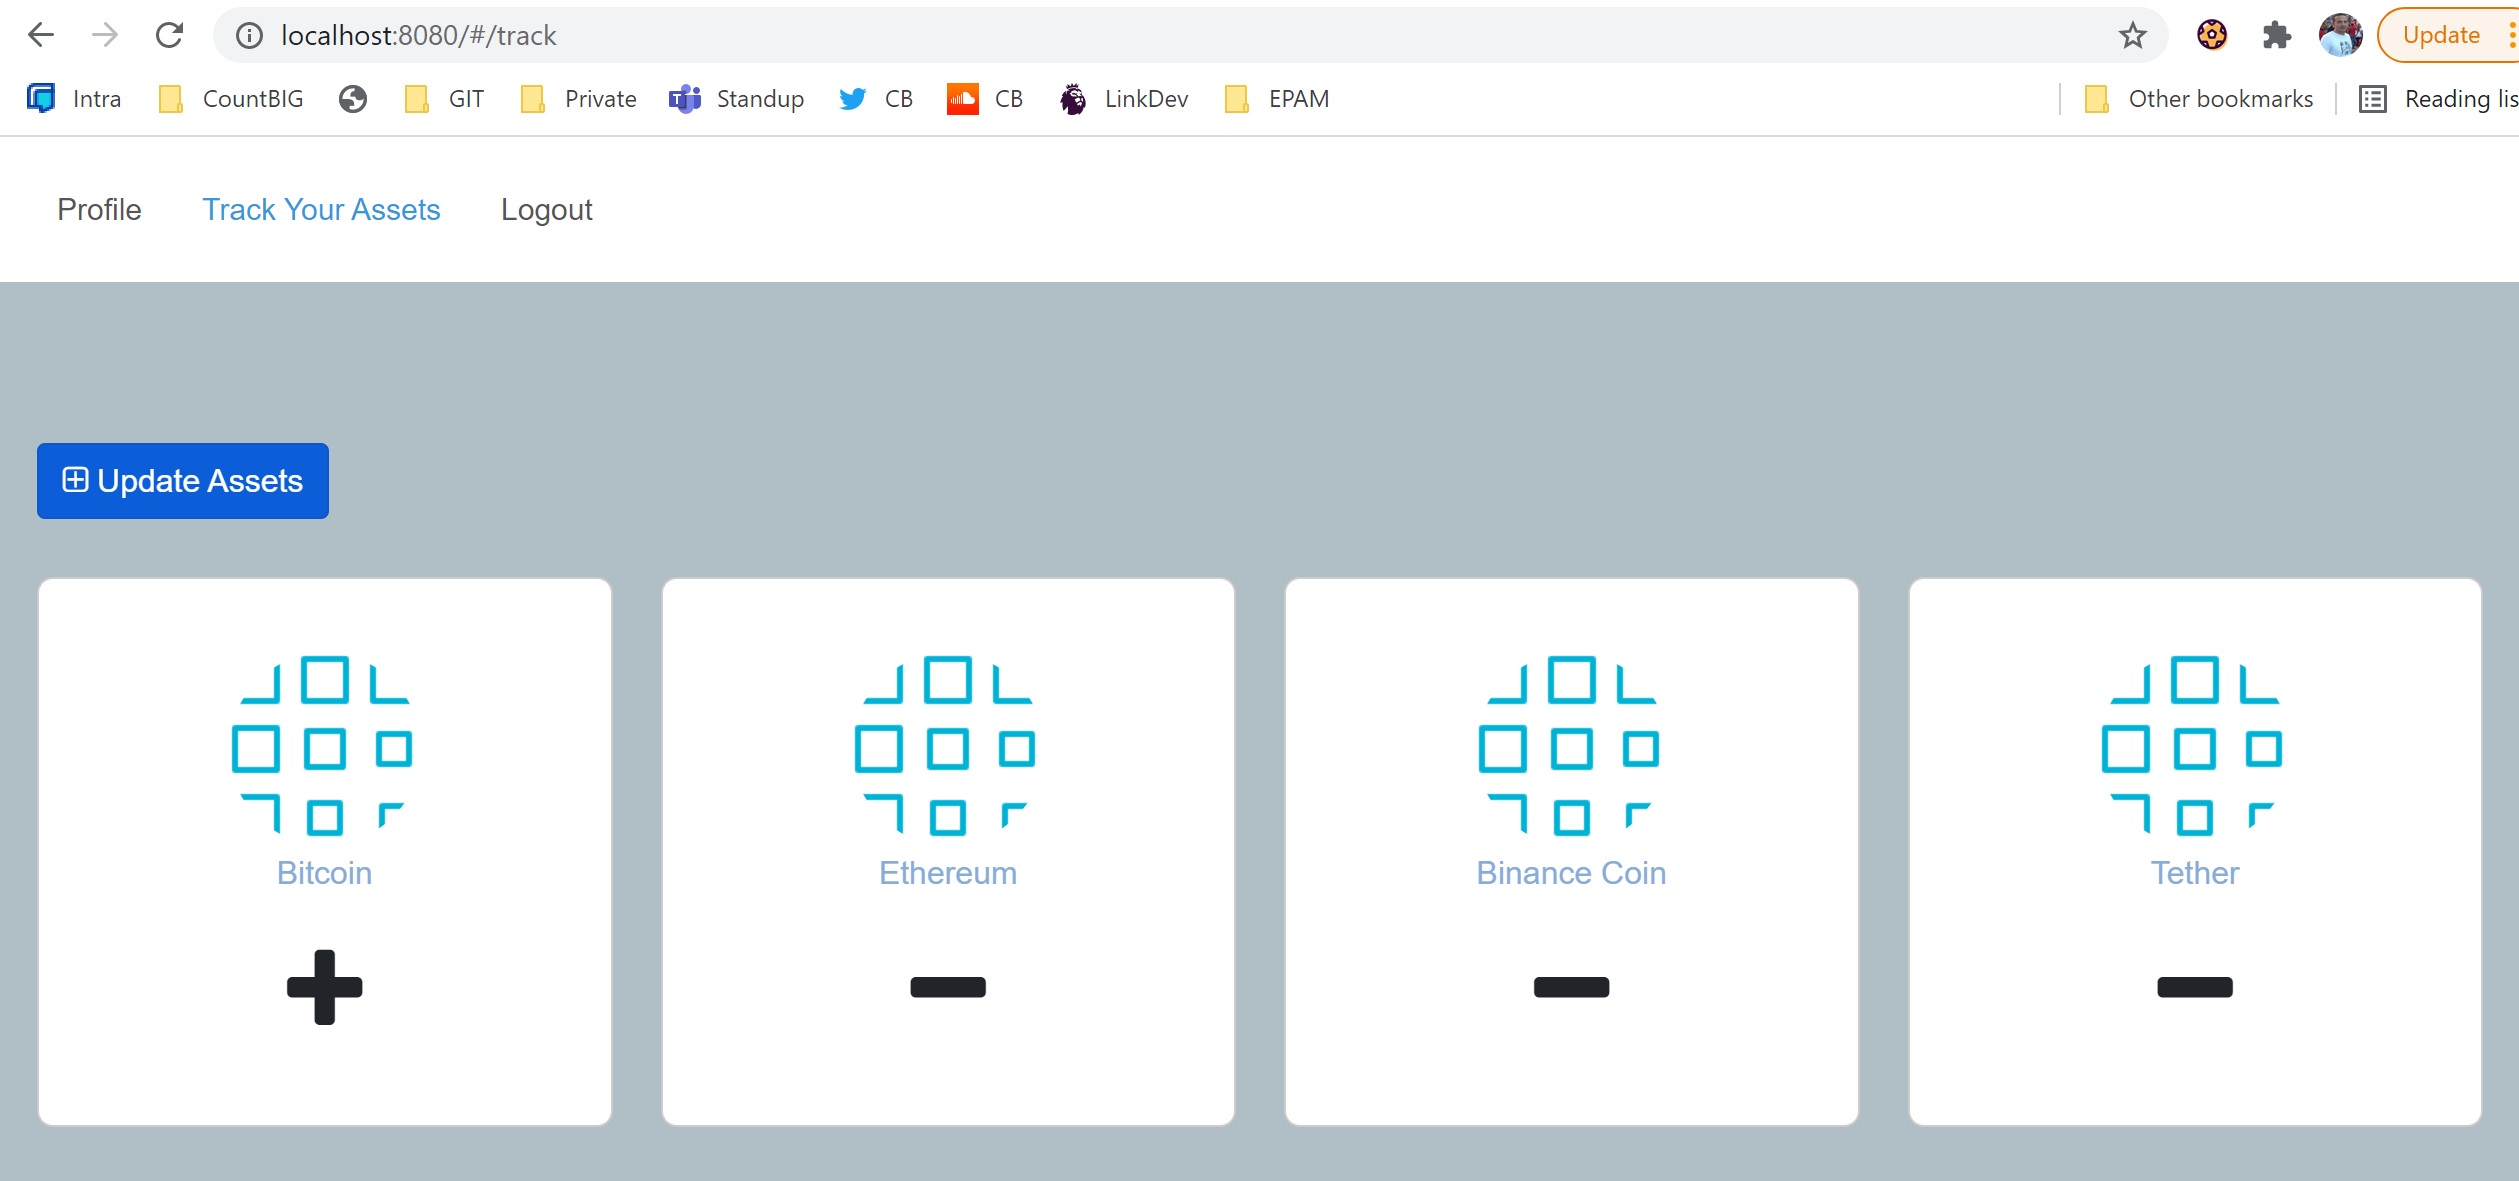Image resolution: width=2519 pixels, height=1181 pixels.
Task: Switch to the Profile page
Action: pyautogui.click(x=99, y=209)
